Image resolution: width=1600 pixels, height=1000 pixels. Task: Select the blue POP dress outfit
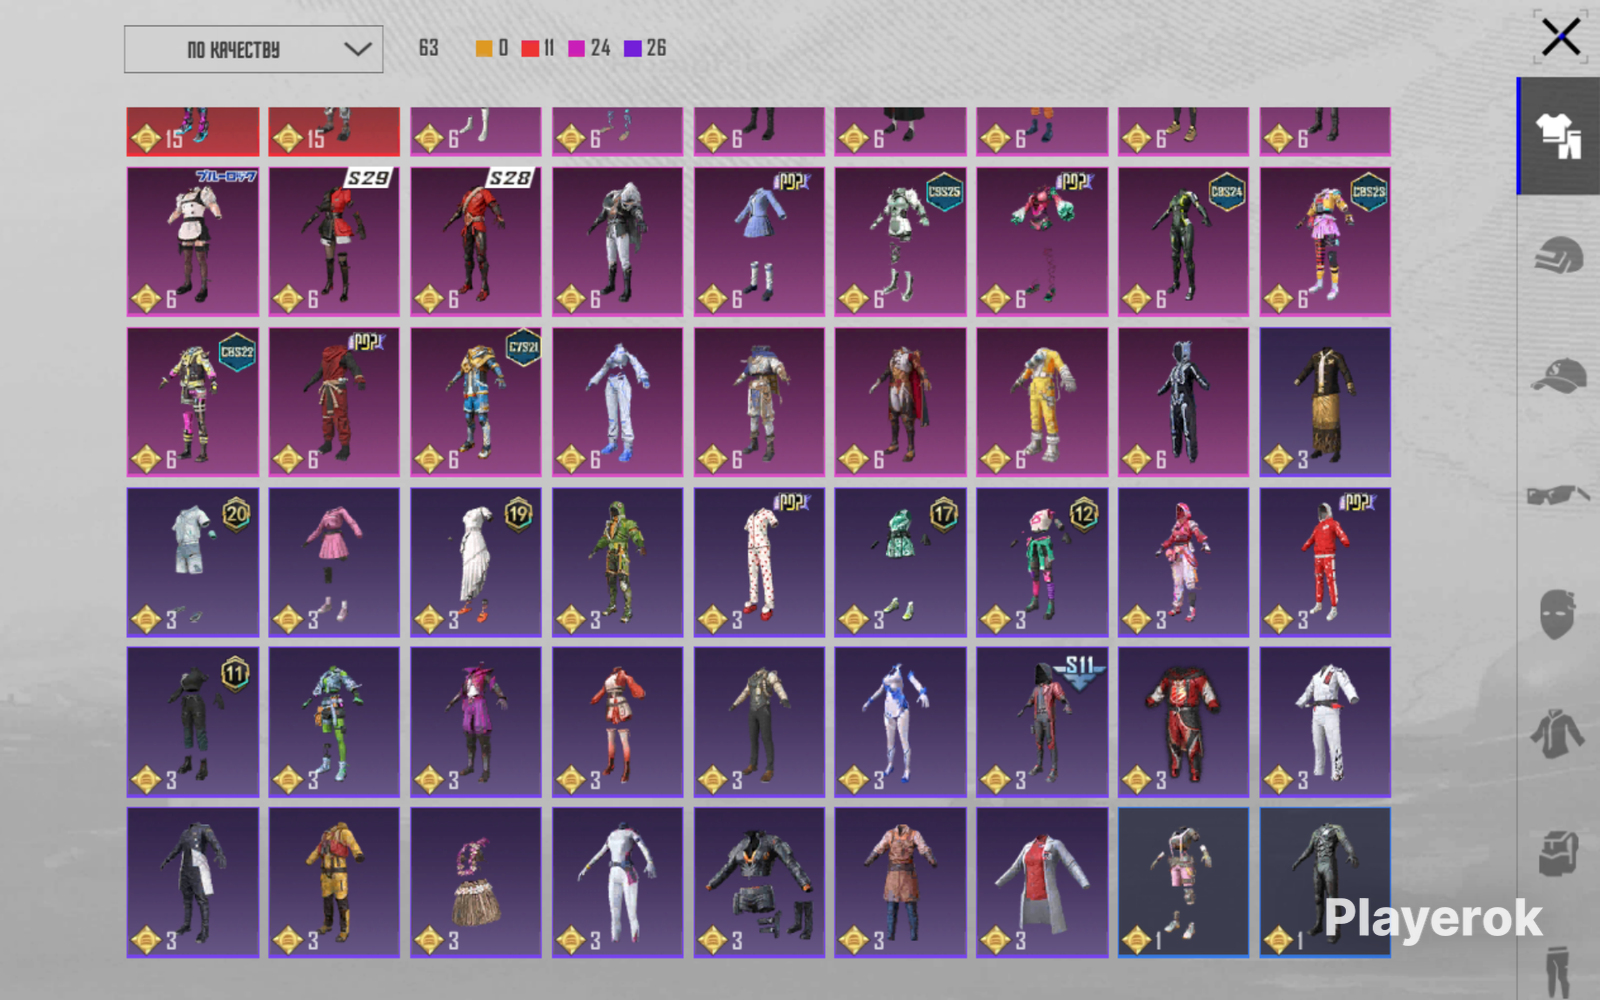(x=760, y=241)
